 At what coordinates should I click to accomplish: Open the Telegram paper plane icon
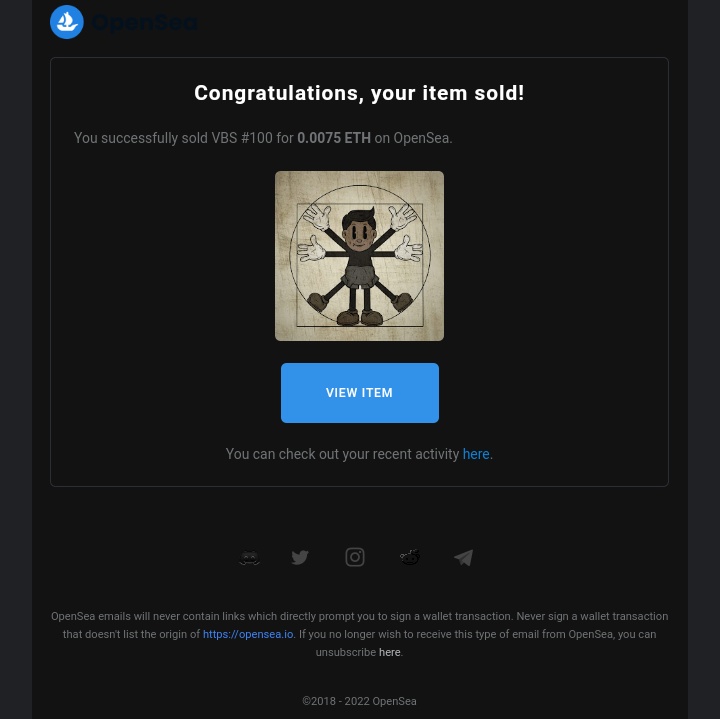(463, 557)
